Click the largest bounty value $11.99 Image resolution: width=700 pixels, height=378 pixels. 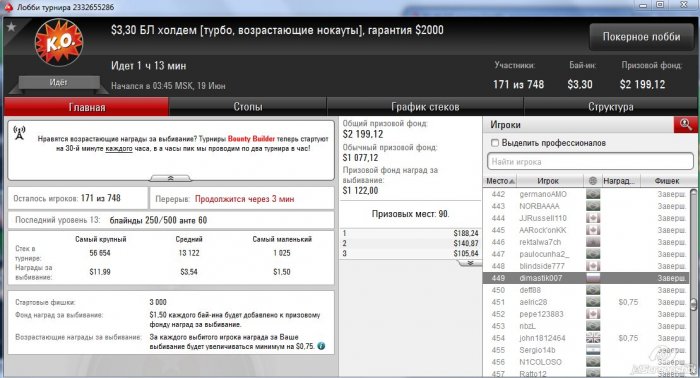pyautogui.click(x=100, y=272)
